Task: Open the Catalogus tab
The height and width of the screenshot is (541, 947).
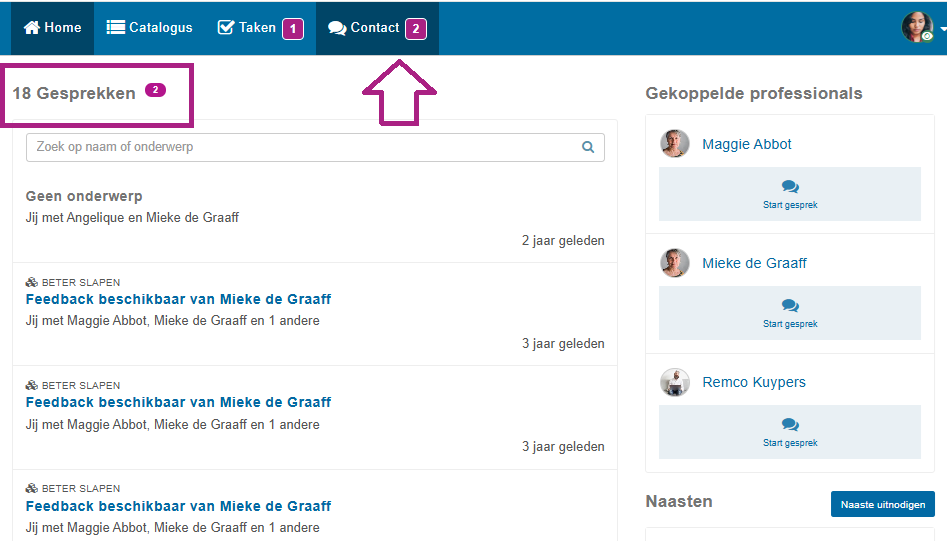Action: pos(149,28)
